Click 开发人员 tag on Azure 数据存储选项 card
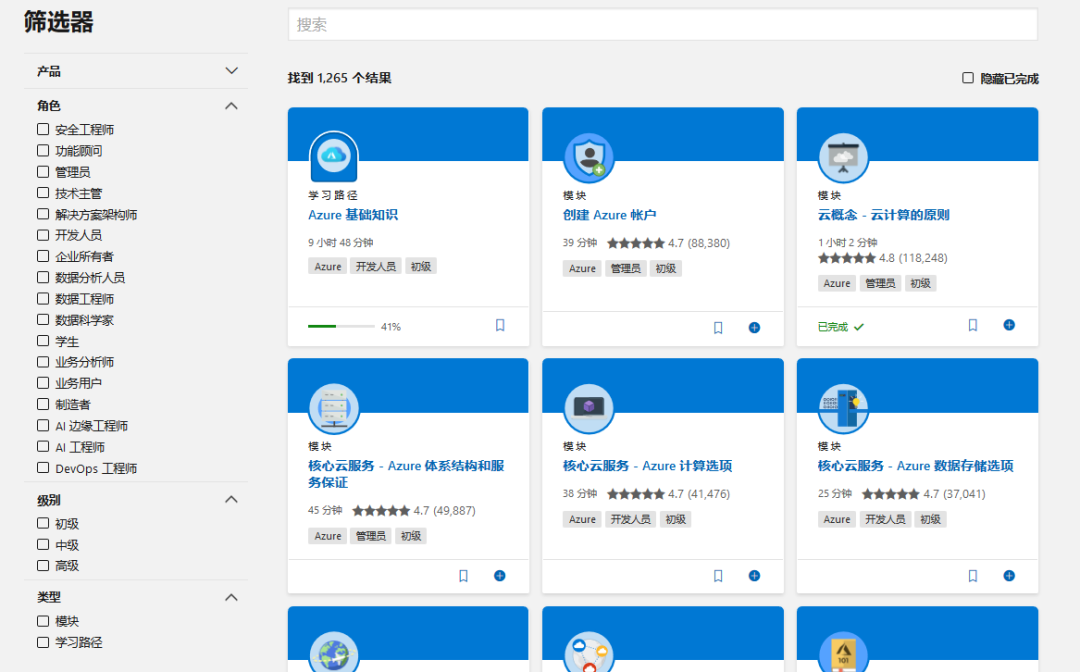The width and height of the screenshot is (1080, 672). (885, 519)
